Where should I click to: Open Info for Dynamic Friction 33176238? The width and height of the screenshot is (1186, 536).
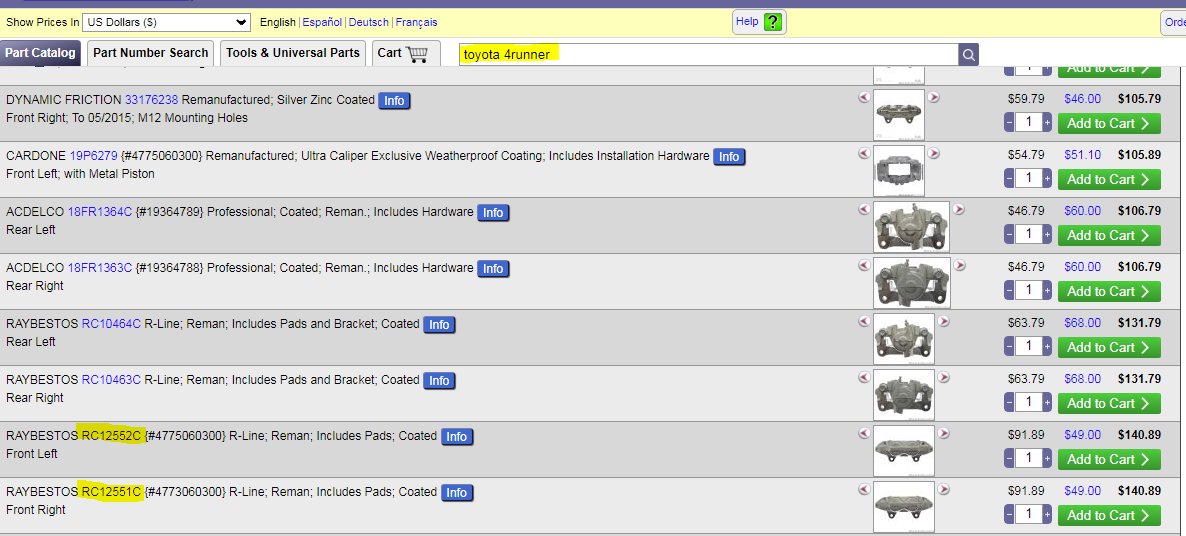click(x=394, y=101)
